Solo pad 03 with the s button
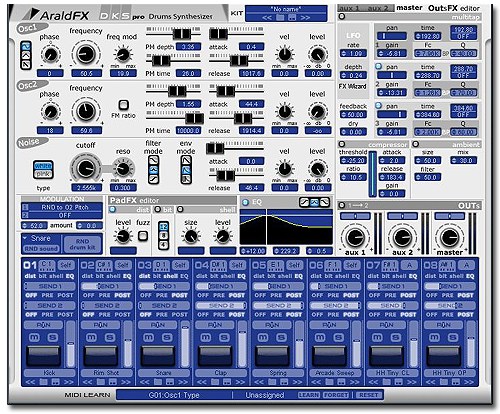Viewport: 500px width, 414px height. click(x=167, y=337)
